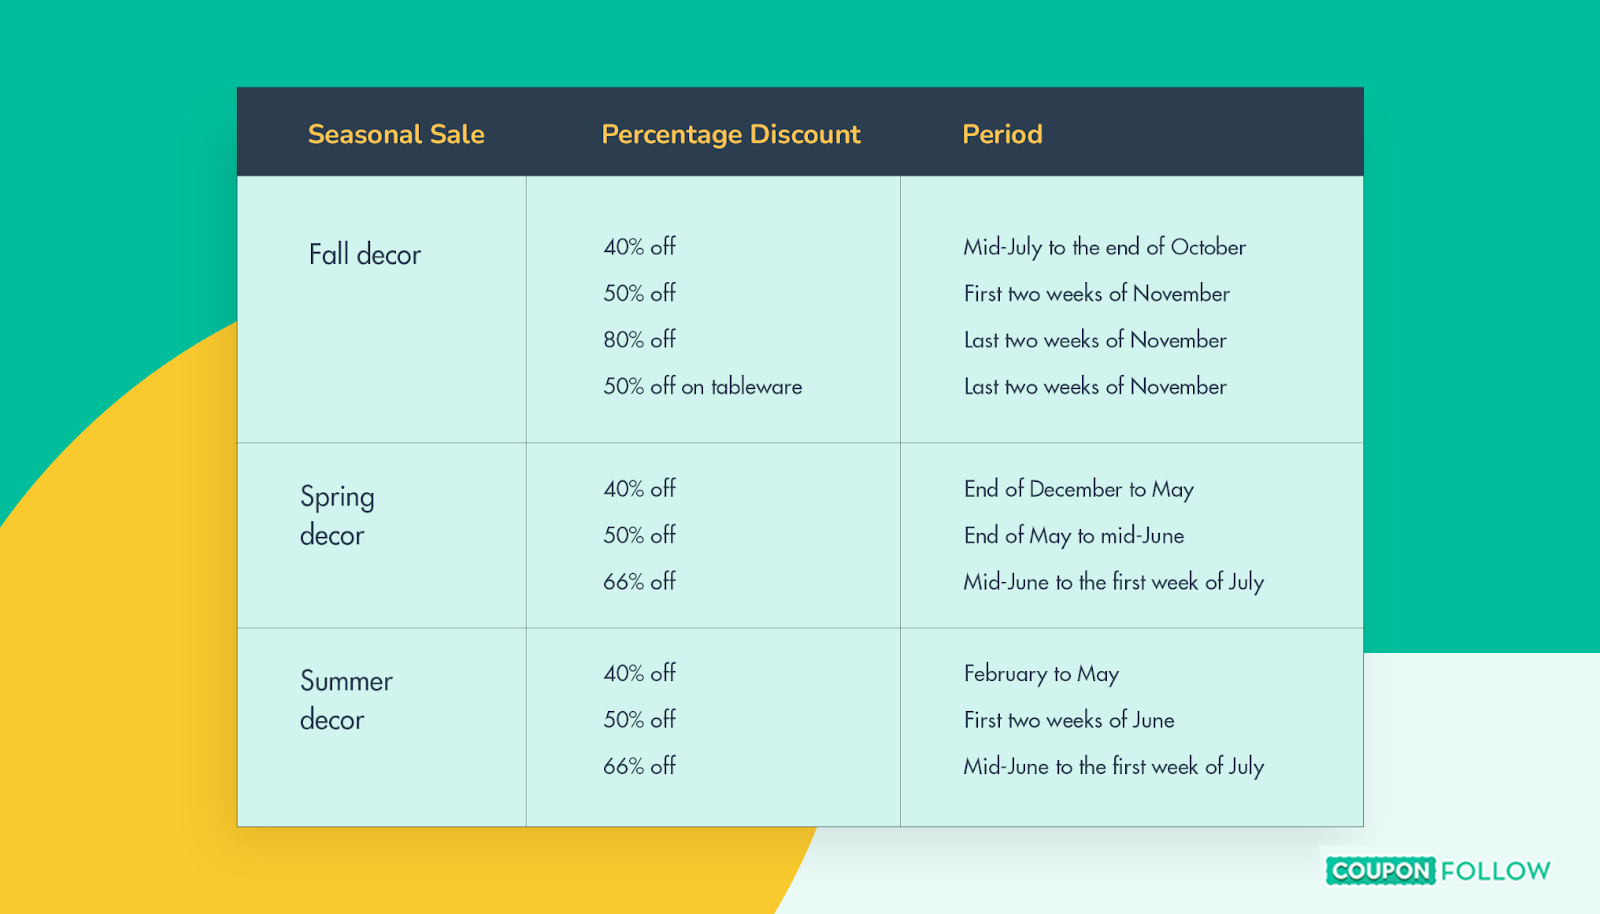Click the 80% off discount text

pos(640,340)
